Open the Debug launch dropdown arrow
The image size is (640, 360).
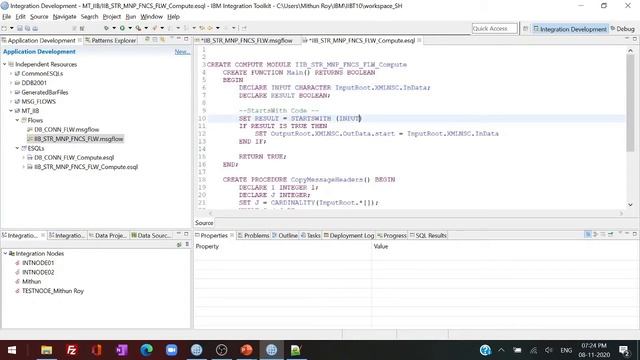click(113, 28)
